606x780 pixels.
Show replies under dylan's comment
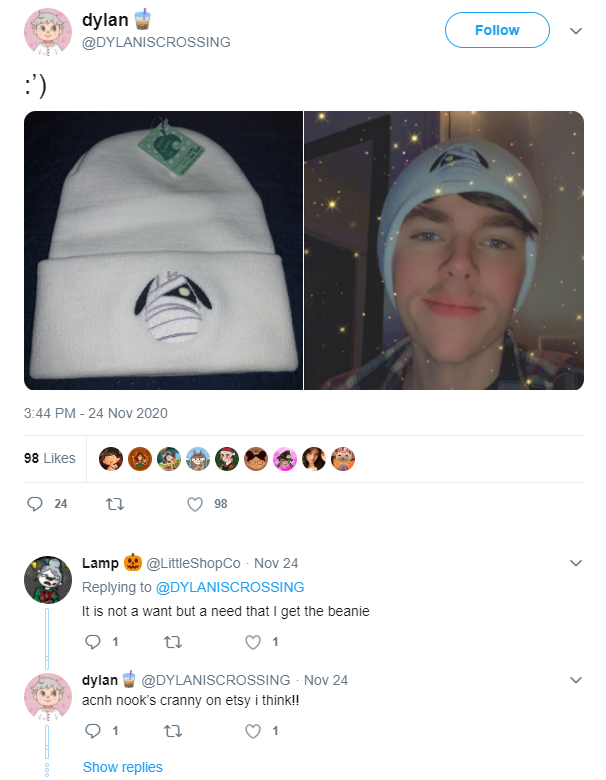coord(122,767)
